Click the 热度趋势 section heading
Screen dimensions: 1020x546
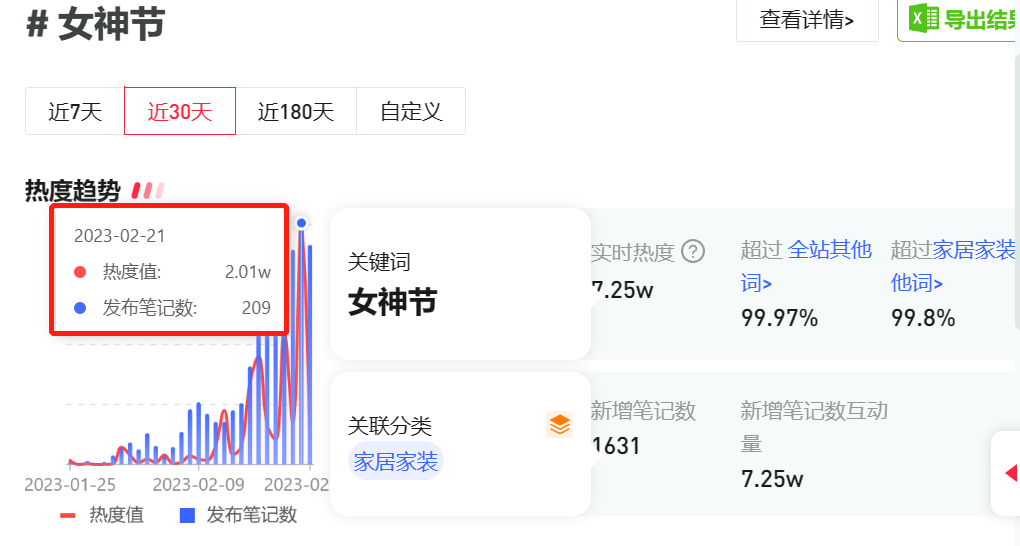pos(73,191)
